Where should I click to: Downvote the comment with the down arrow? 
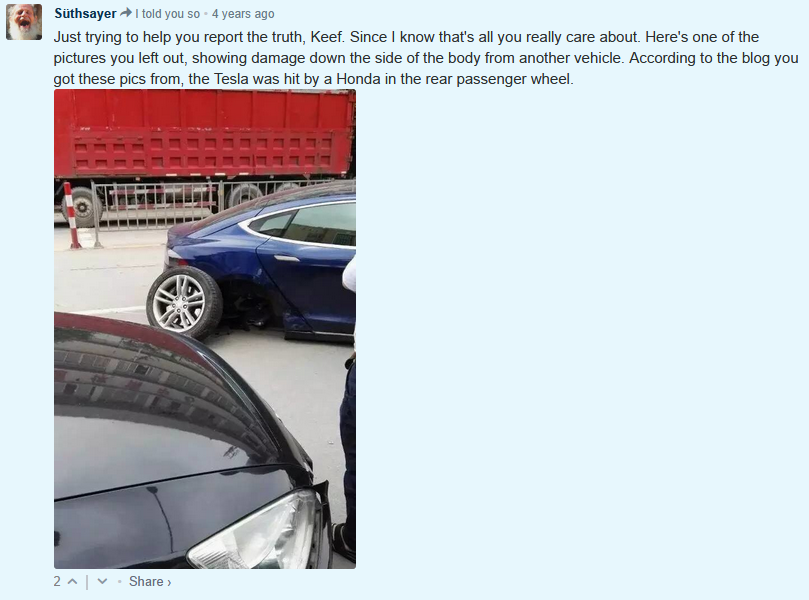coord(102,581)
